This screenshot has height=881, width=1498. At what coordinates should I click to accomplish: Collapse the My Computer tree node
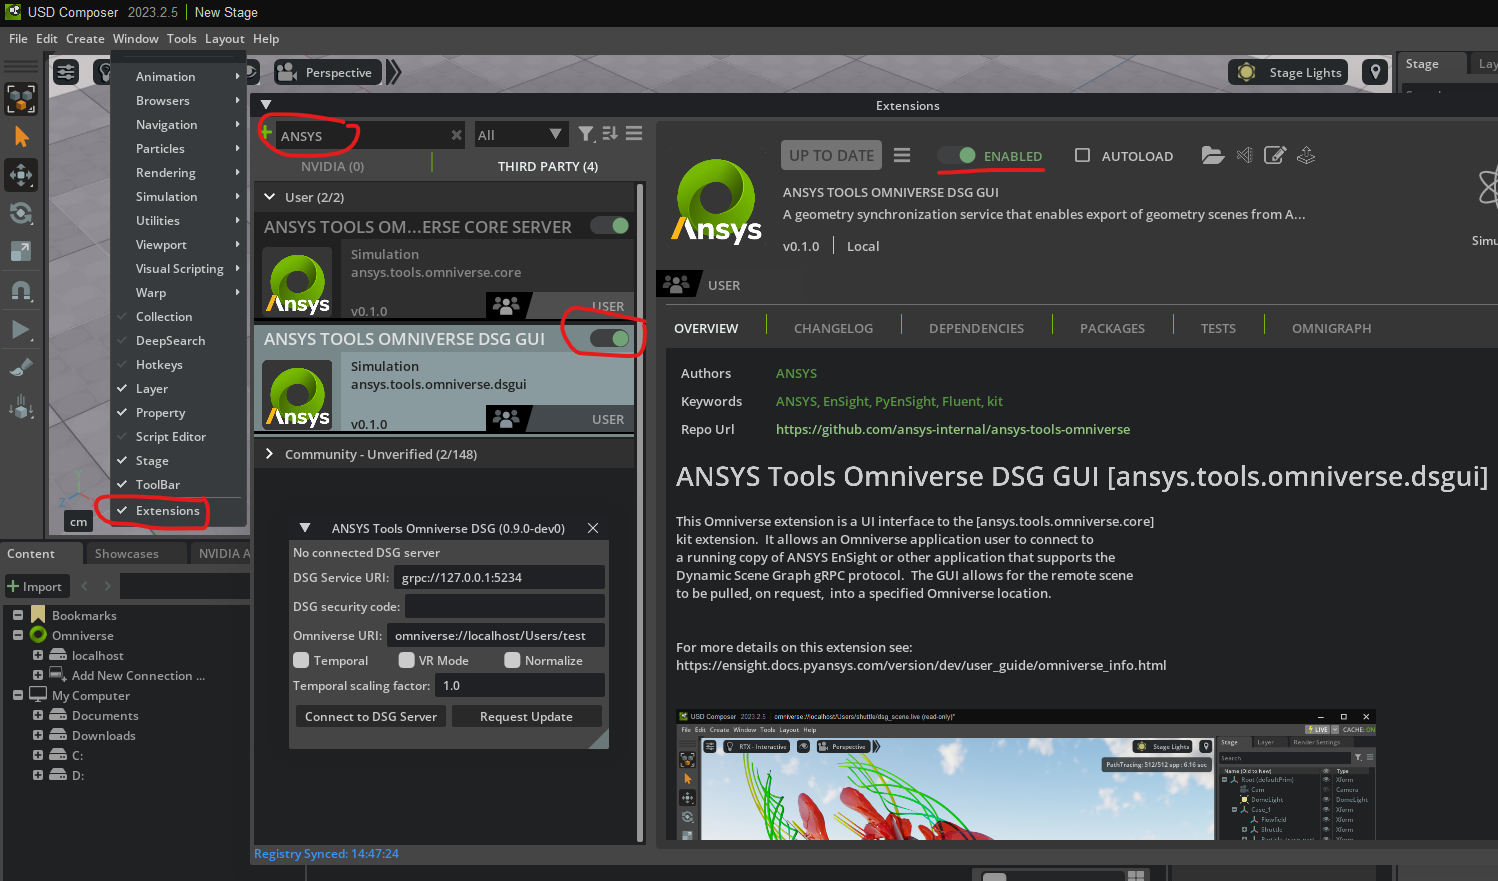point(17,695)
